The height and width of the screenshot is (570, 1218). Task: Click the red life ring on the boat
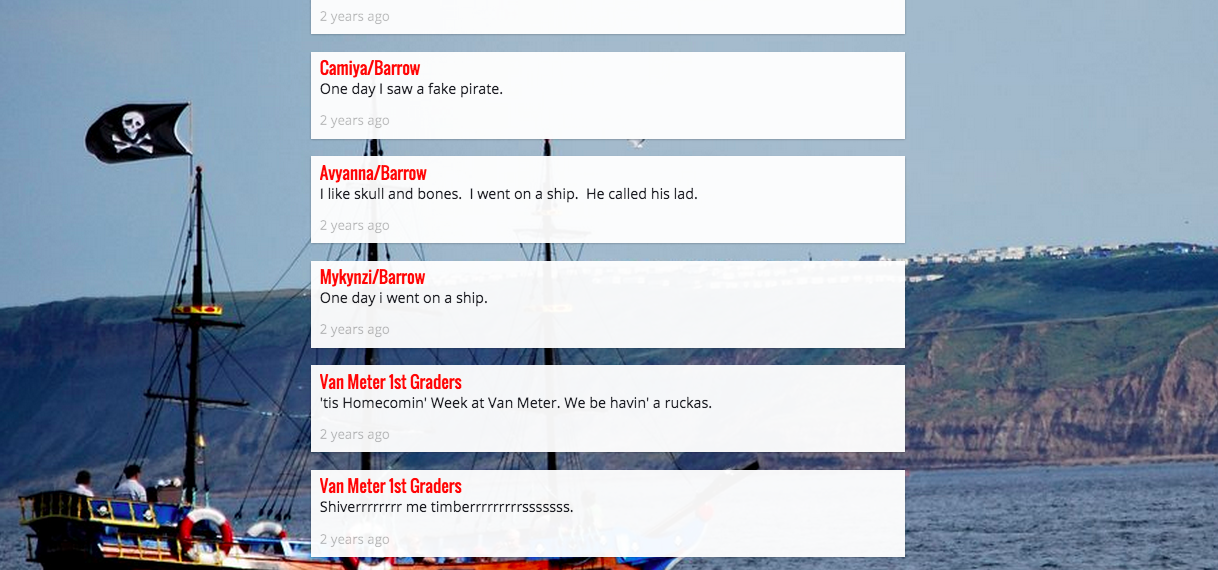point(206,530)
